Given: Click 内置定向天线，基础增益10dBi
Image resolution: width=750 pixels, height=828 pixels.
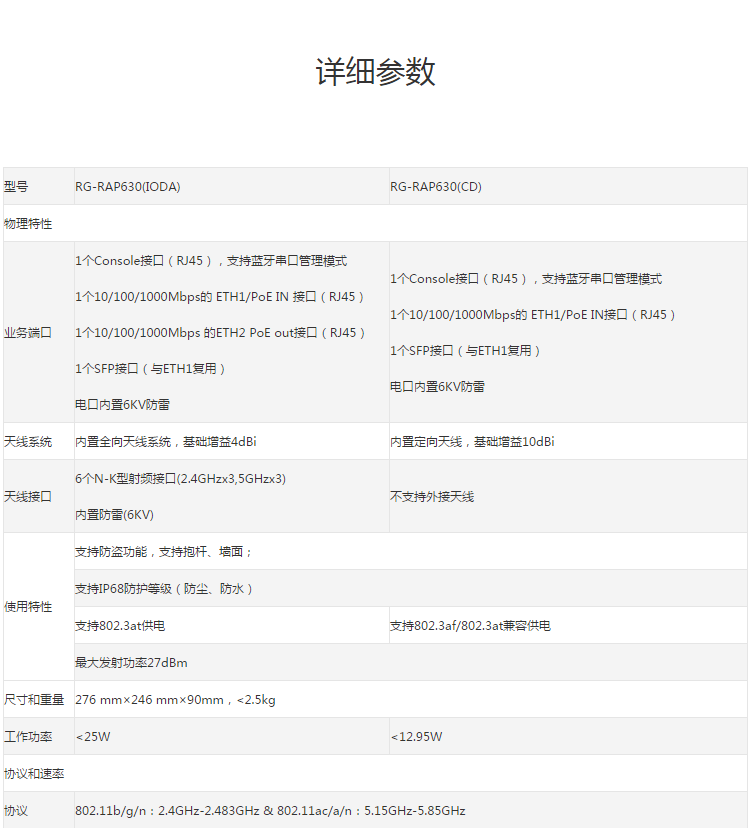Looking at the screenshot, I should (x=472, y=441).
